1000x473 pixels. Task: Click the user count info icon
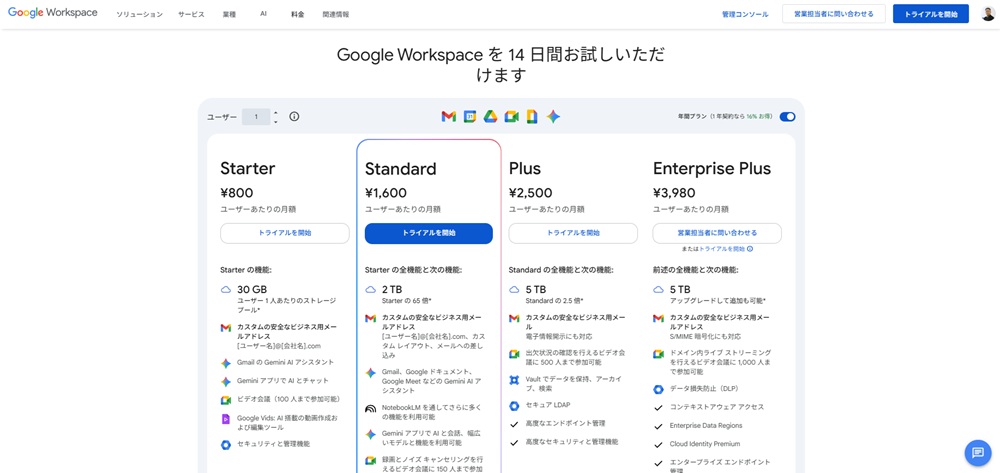pyautogui.click(x=294, y=117)
